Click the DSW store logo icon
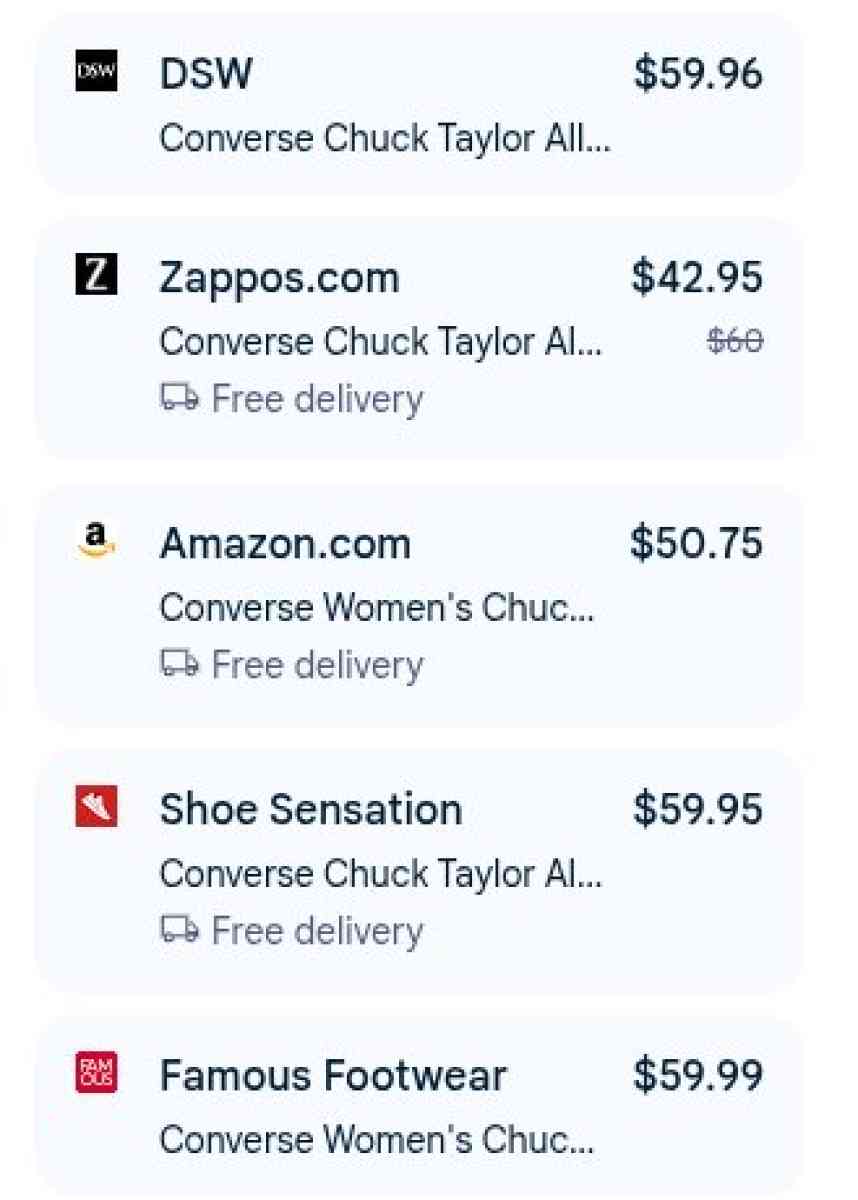Screen dimensions: 858x1200 [x=95, y=70]
